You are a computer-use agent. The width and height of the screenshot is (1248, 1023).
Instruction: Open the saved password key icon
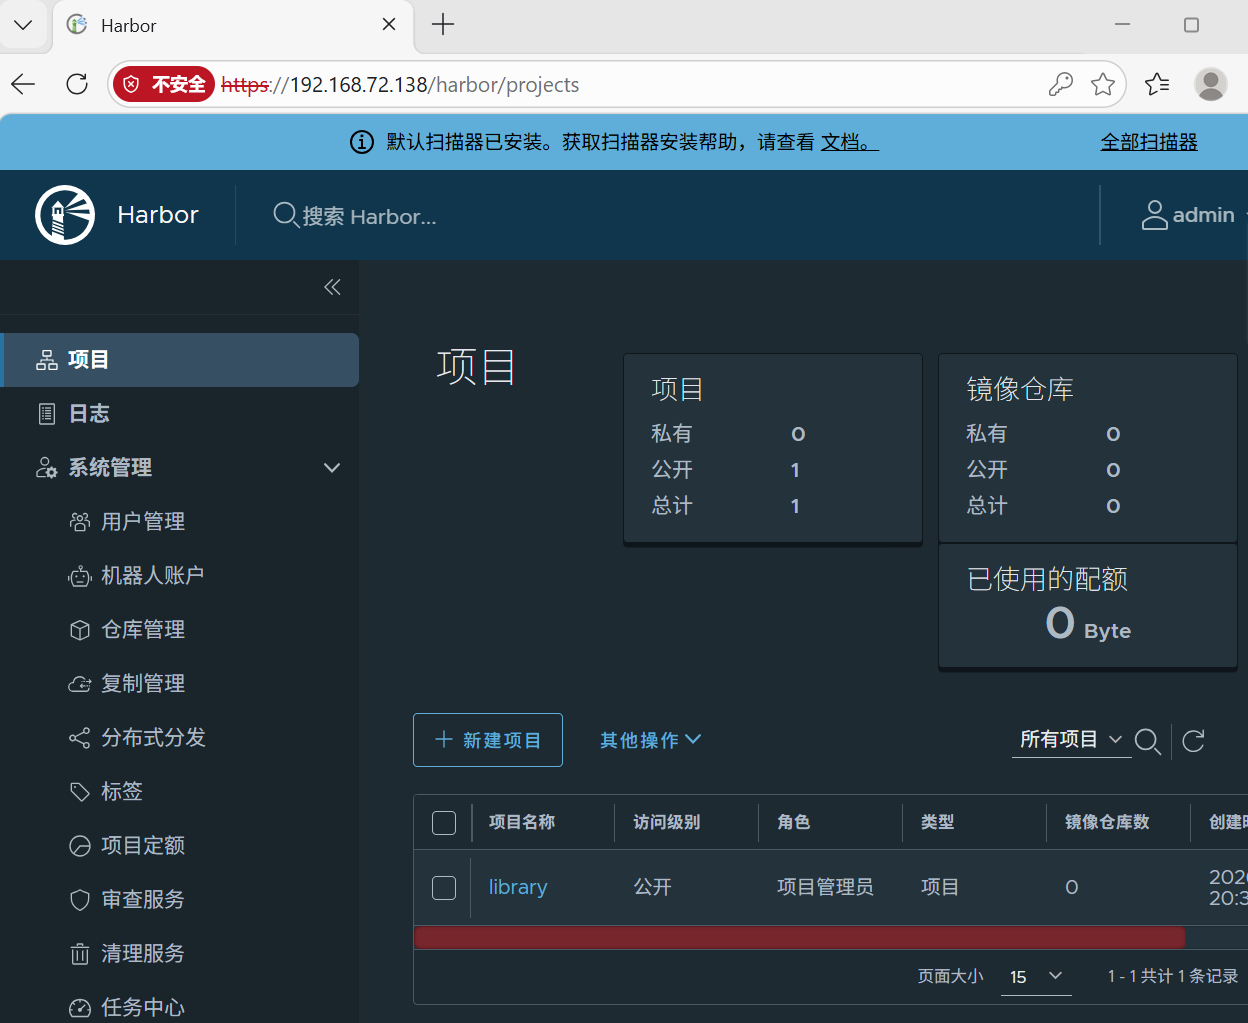click(1060, 85)
